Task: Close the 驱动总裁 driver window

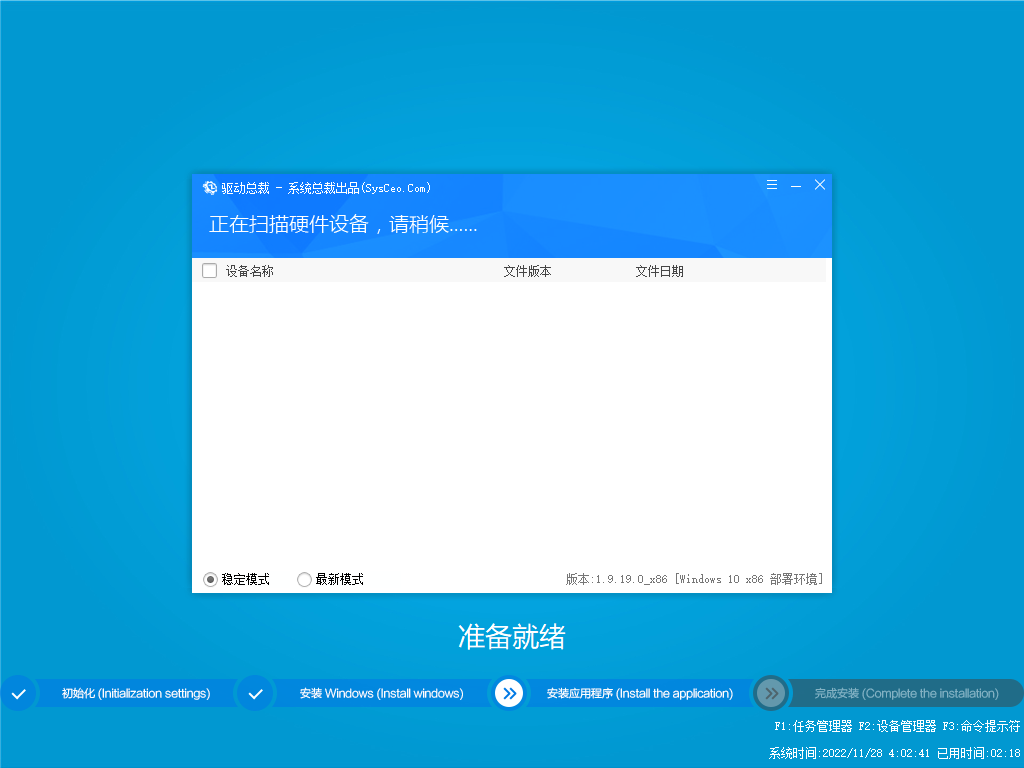Action: click(820, 186)
